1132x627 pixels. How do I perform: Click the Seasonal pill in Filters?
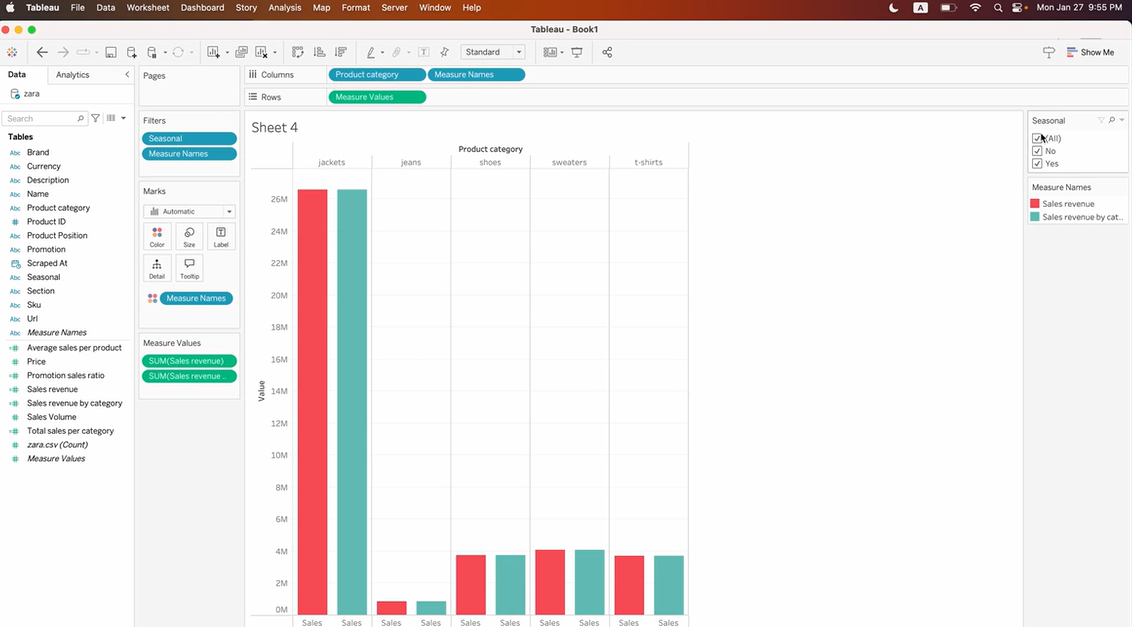189,139
